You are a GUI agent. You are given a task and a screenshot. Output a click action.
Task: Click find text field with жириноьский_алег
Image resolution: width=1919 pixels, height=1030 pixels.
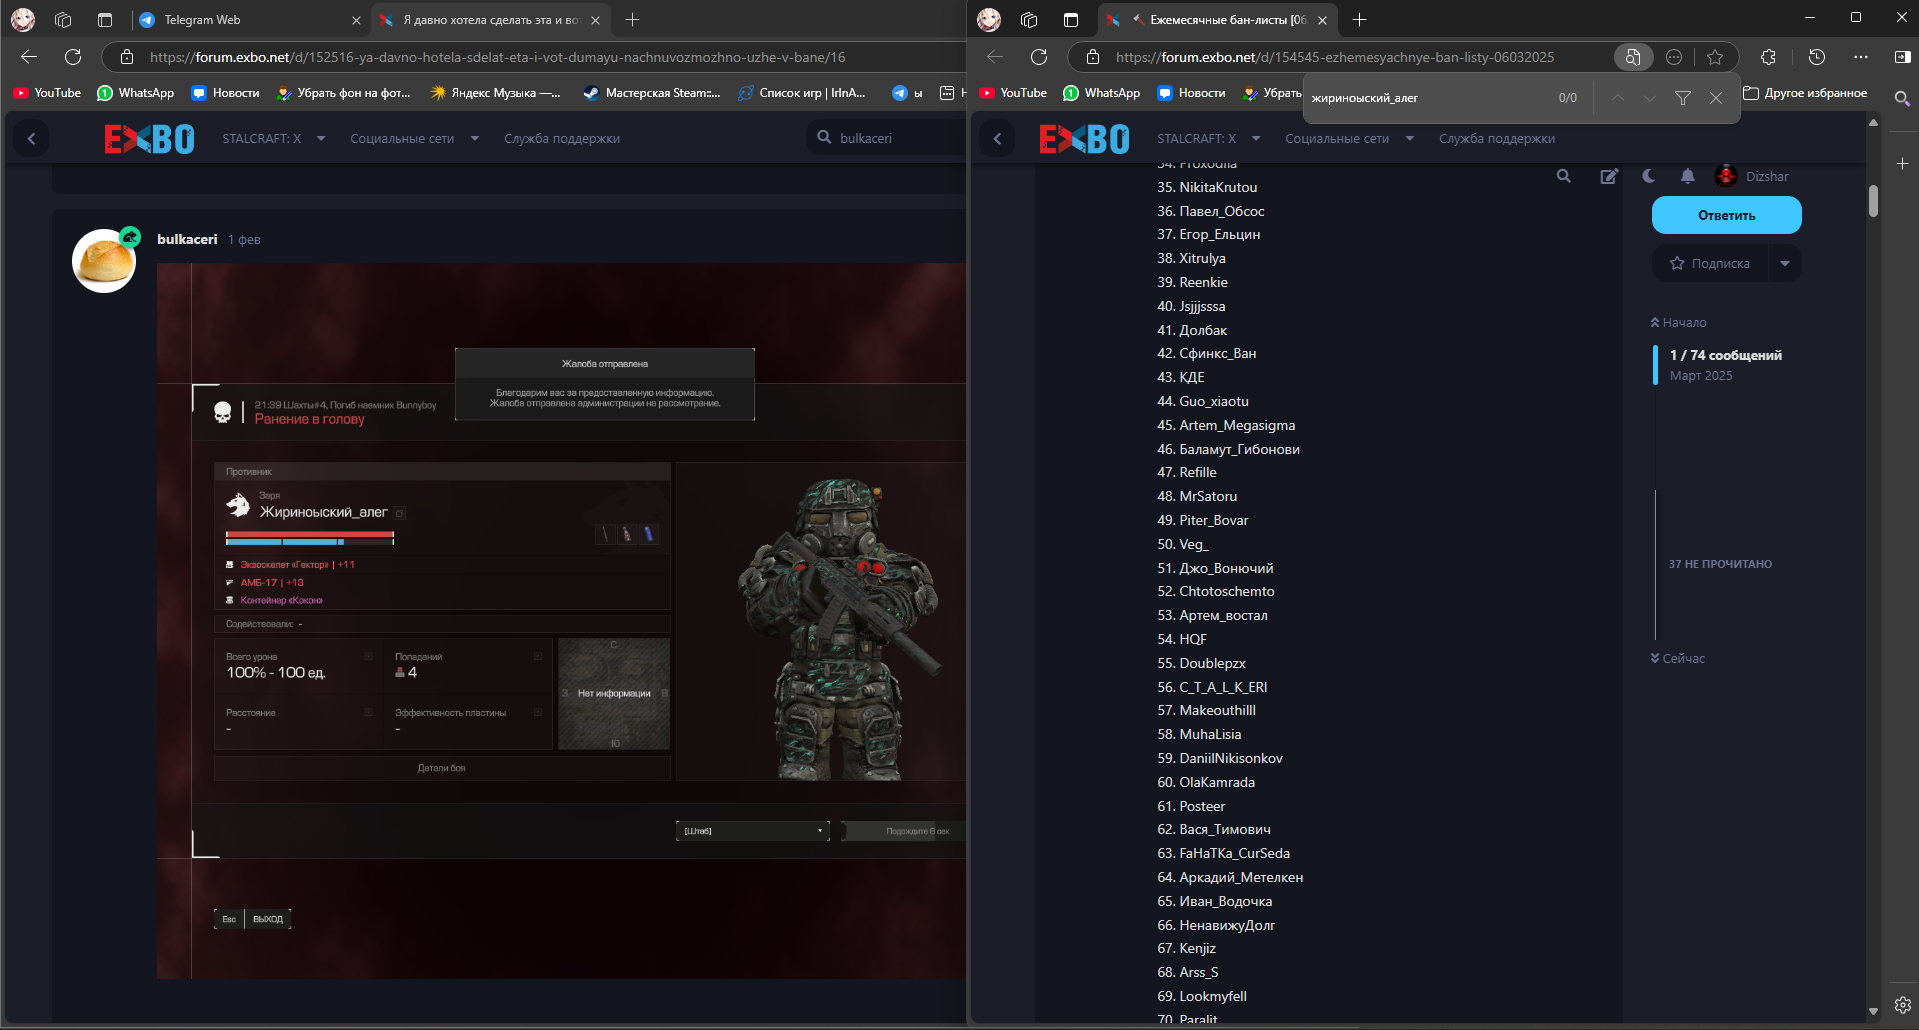pos(1425,98)
